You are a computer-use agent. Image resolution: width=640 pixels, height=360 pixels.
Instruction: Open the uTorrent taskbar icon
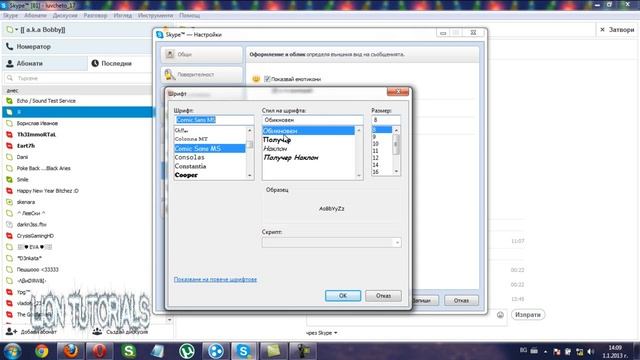[187, 351]
